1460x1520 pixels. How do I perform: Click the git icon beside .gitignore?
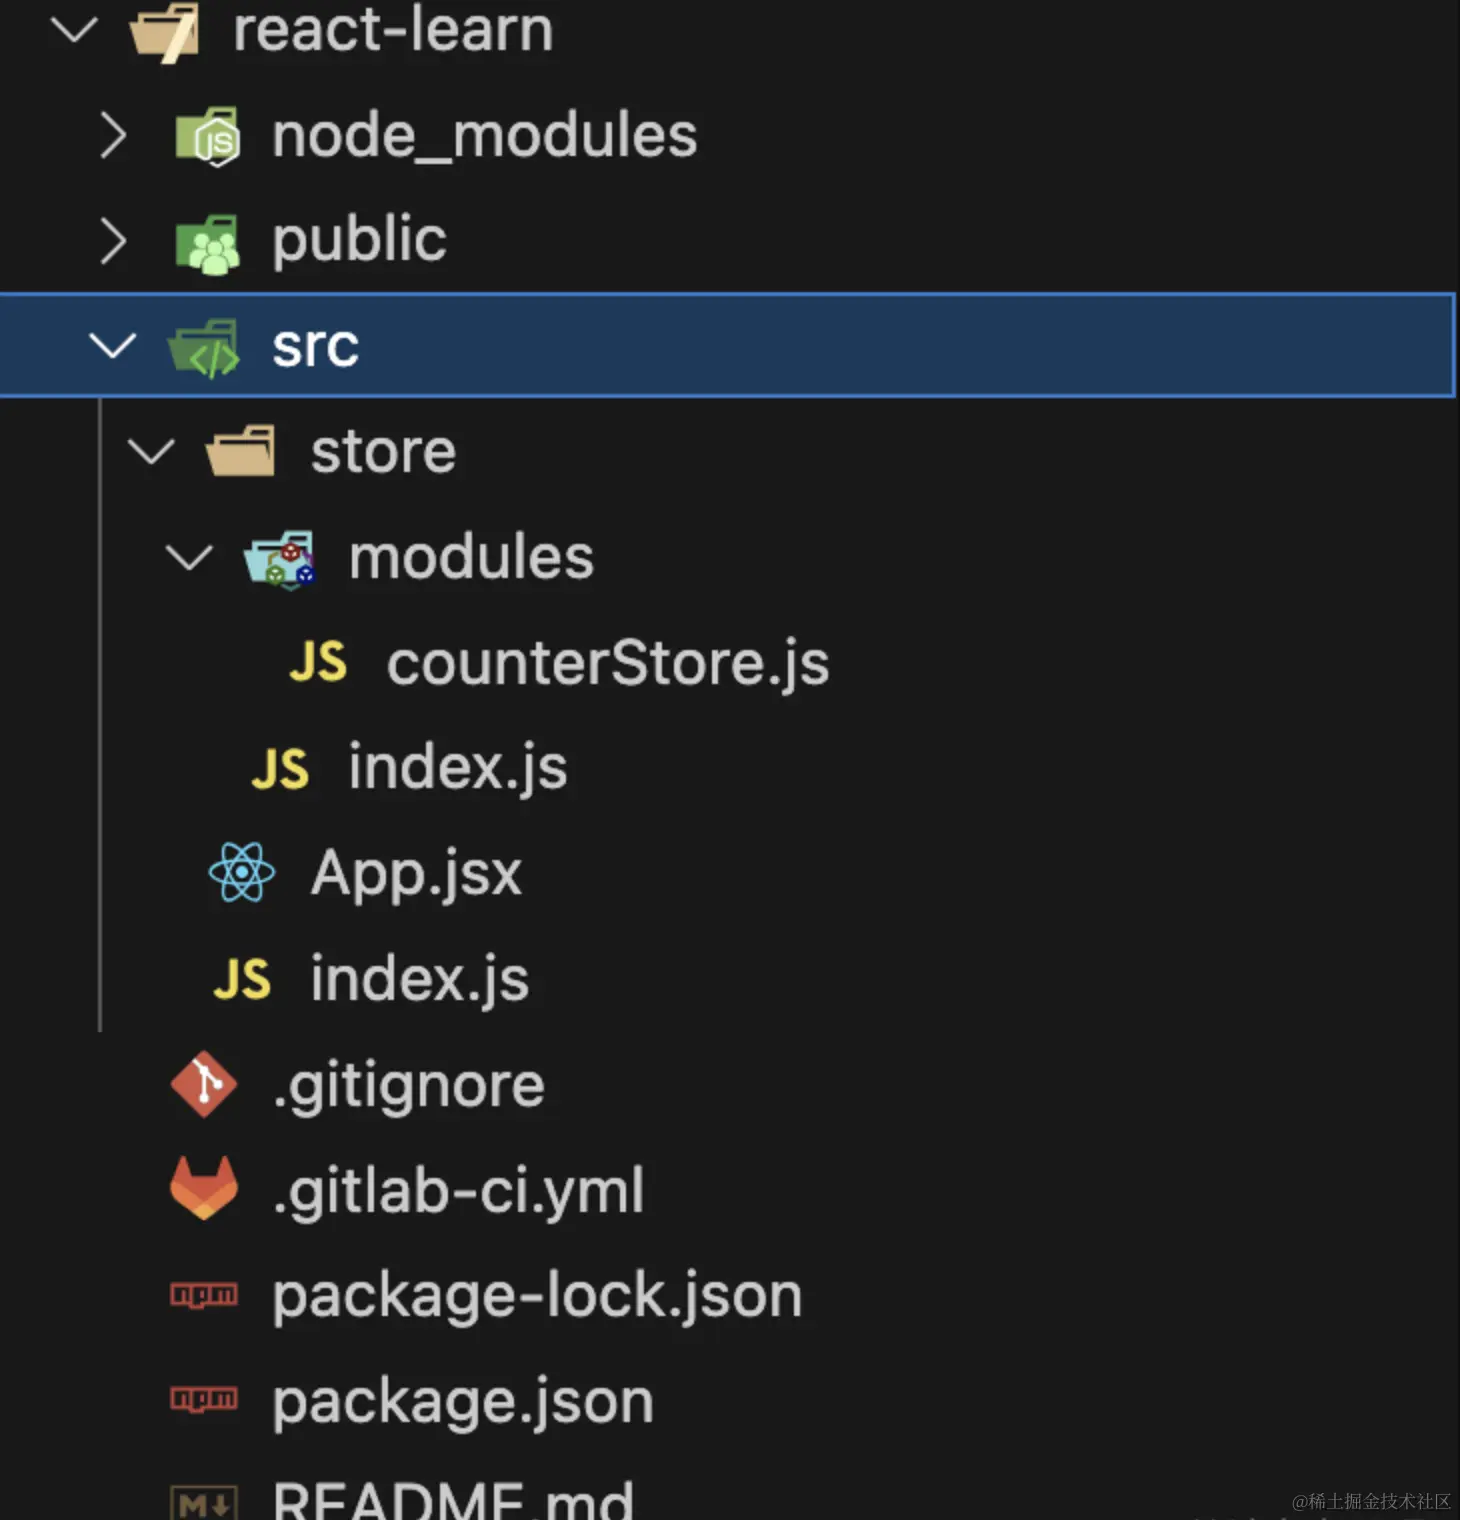pos(204,1084)
